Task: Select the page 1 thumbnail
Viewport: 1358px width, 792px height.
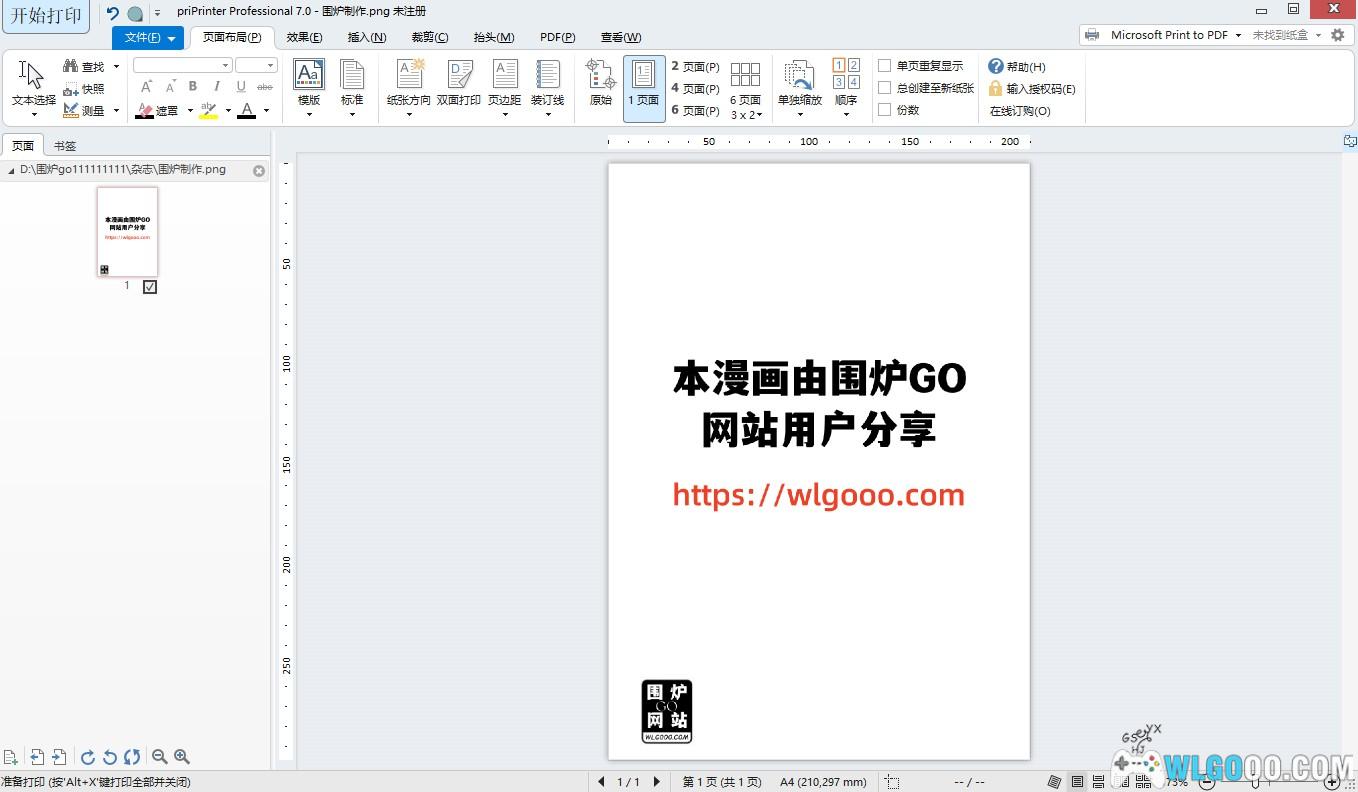Action: (127, 232)
